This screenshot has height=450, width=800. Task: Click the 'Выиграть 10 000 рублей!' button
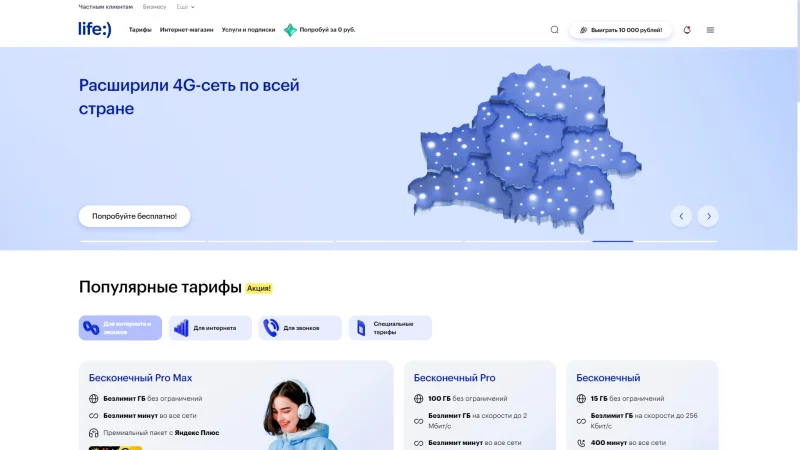coord(621,30)
